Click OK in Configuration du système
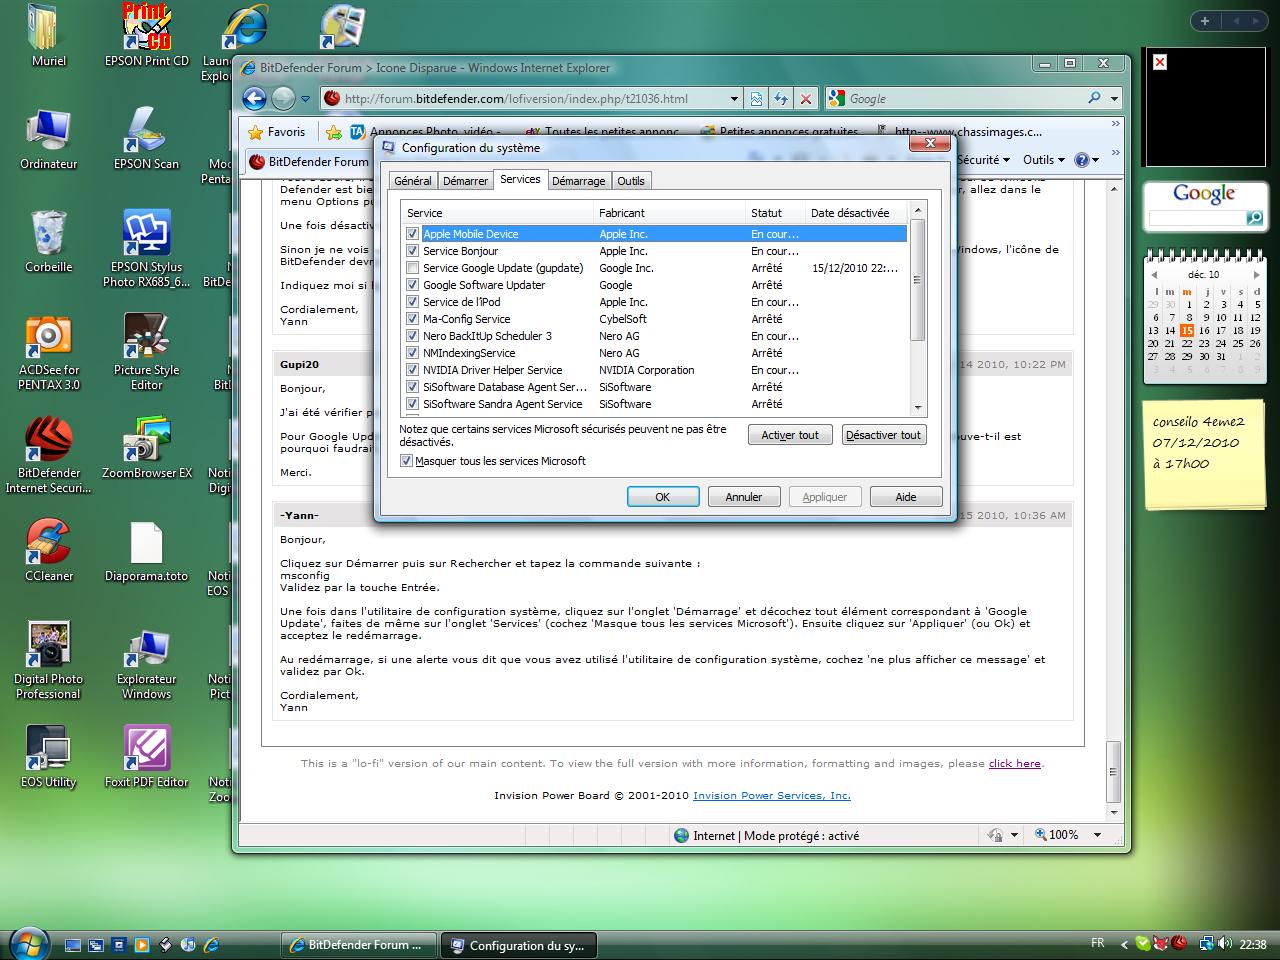This screenshot has height=960, width=1280. coord(662,497)
